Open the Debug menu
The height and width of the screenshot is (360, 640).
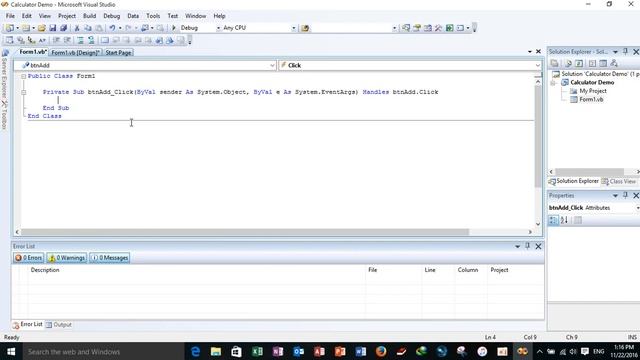pyautogui.click(x=111, y=16)
